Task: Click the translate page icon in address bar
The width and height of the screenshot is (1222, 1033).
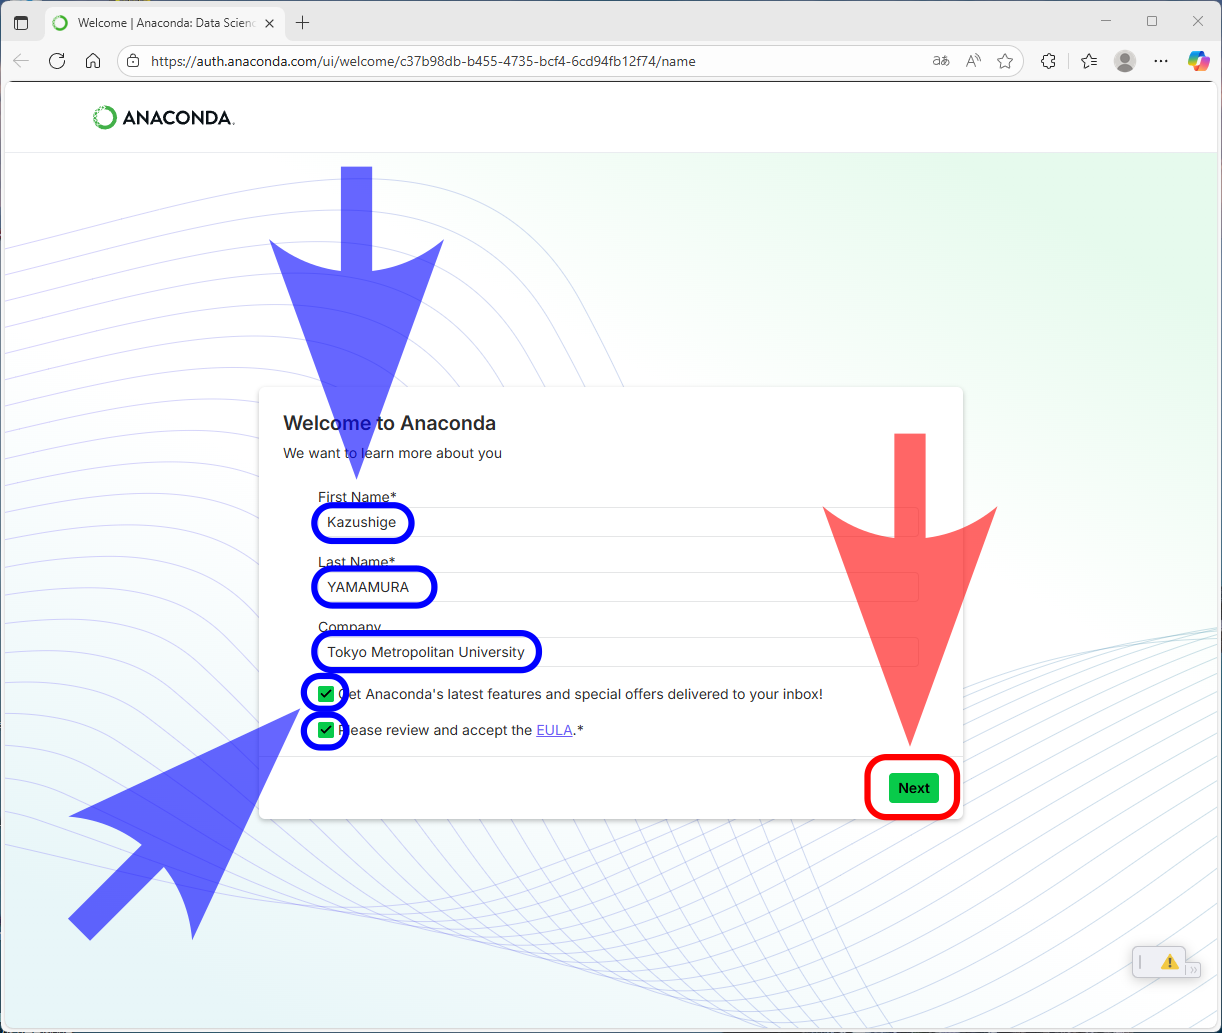Action: click(x=940, y=61)
